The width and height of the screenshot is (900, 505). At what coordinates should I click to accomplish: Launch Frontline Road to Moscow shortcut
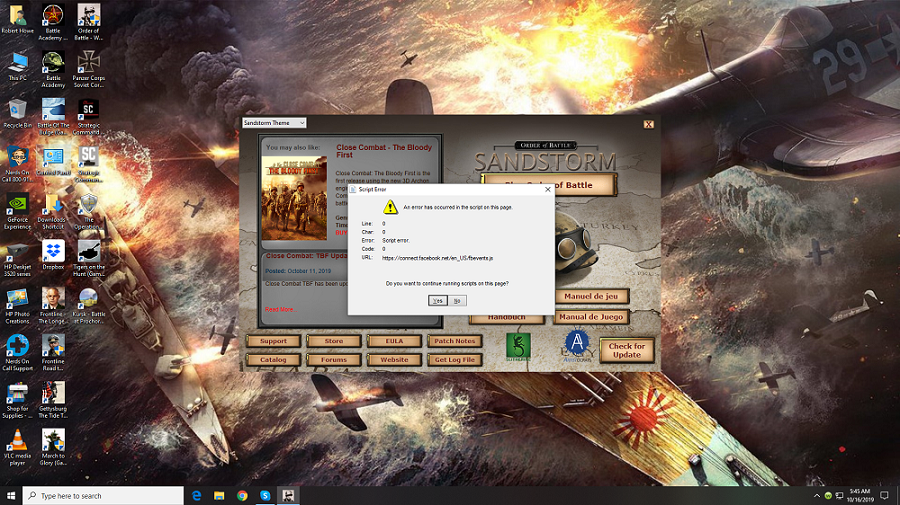53,353
